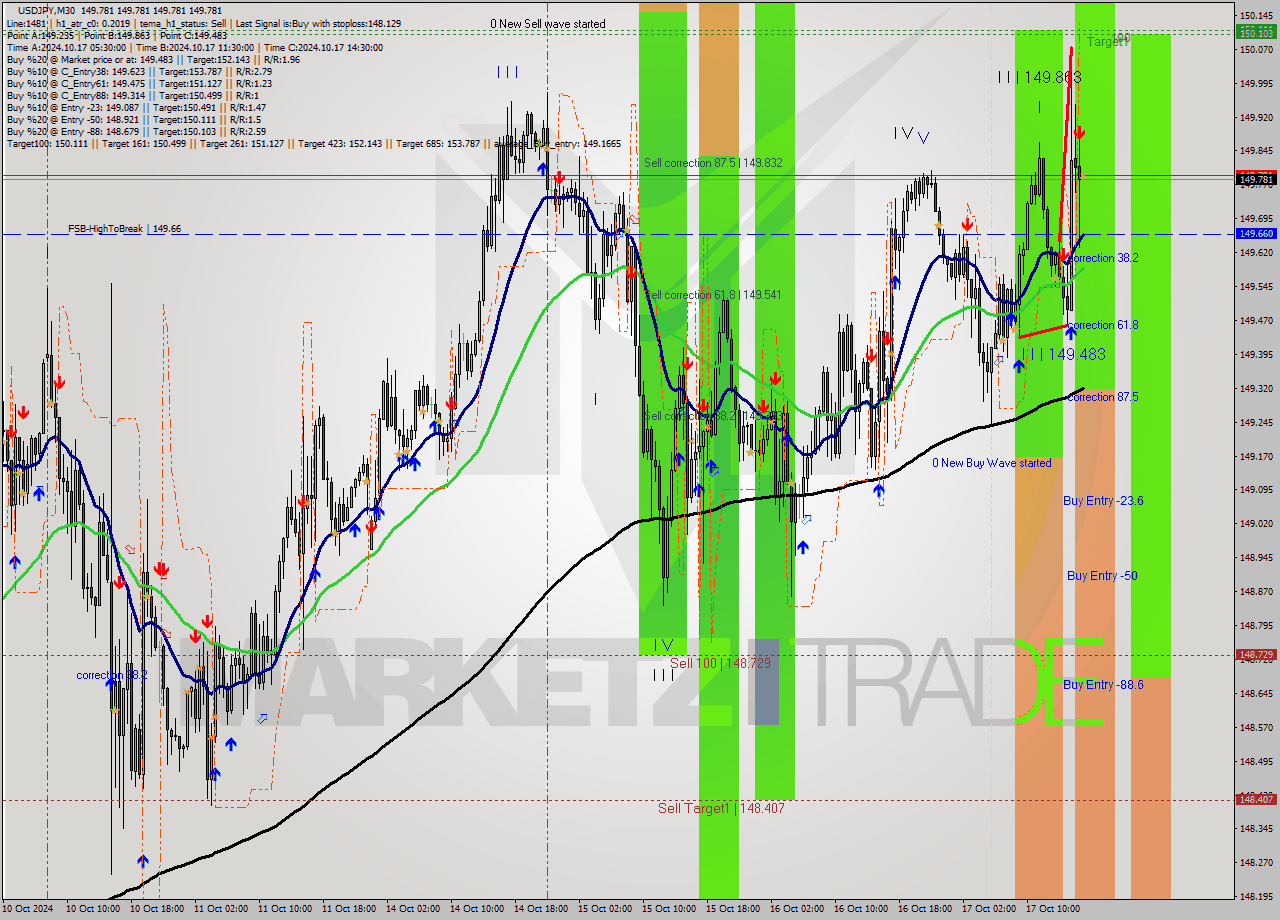Screen dimensions: 1280x920
Task: Select the '0 New Buy Wave started' label
Action: (992, 463)
